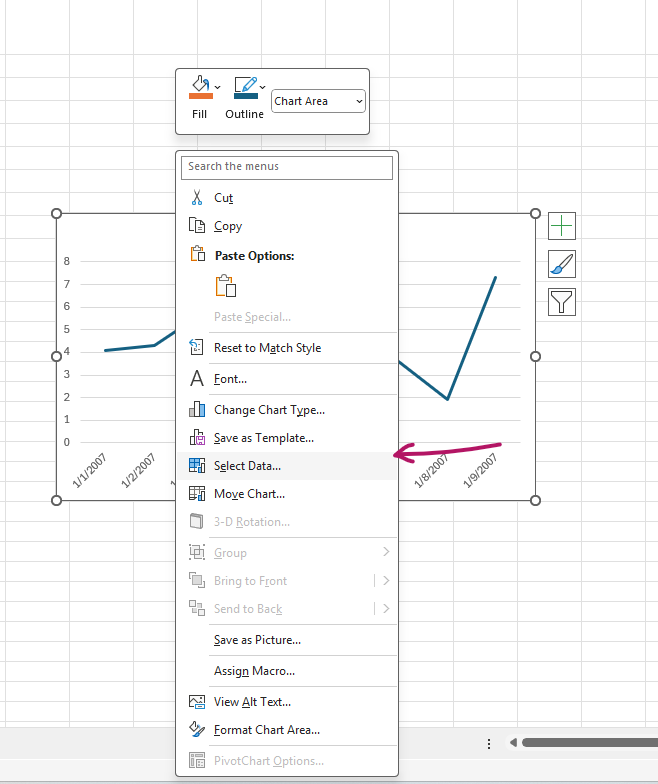The image size is (658, 784).
Task: Click the Outline blue color bar
Action: 246,96
